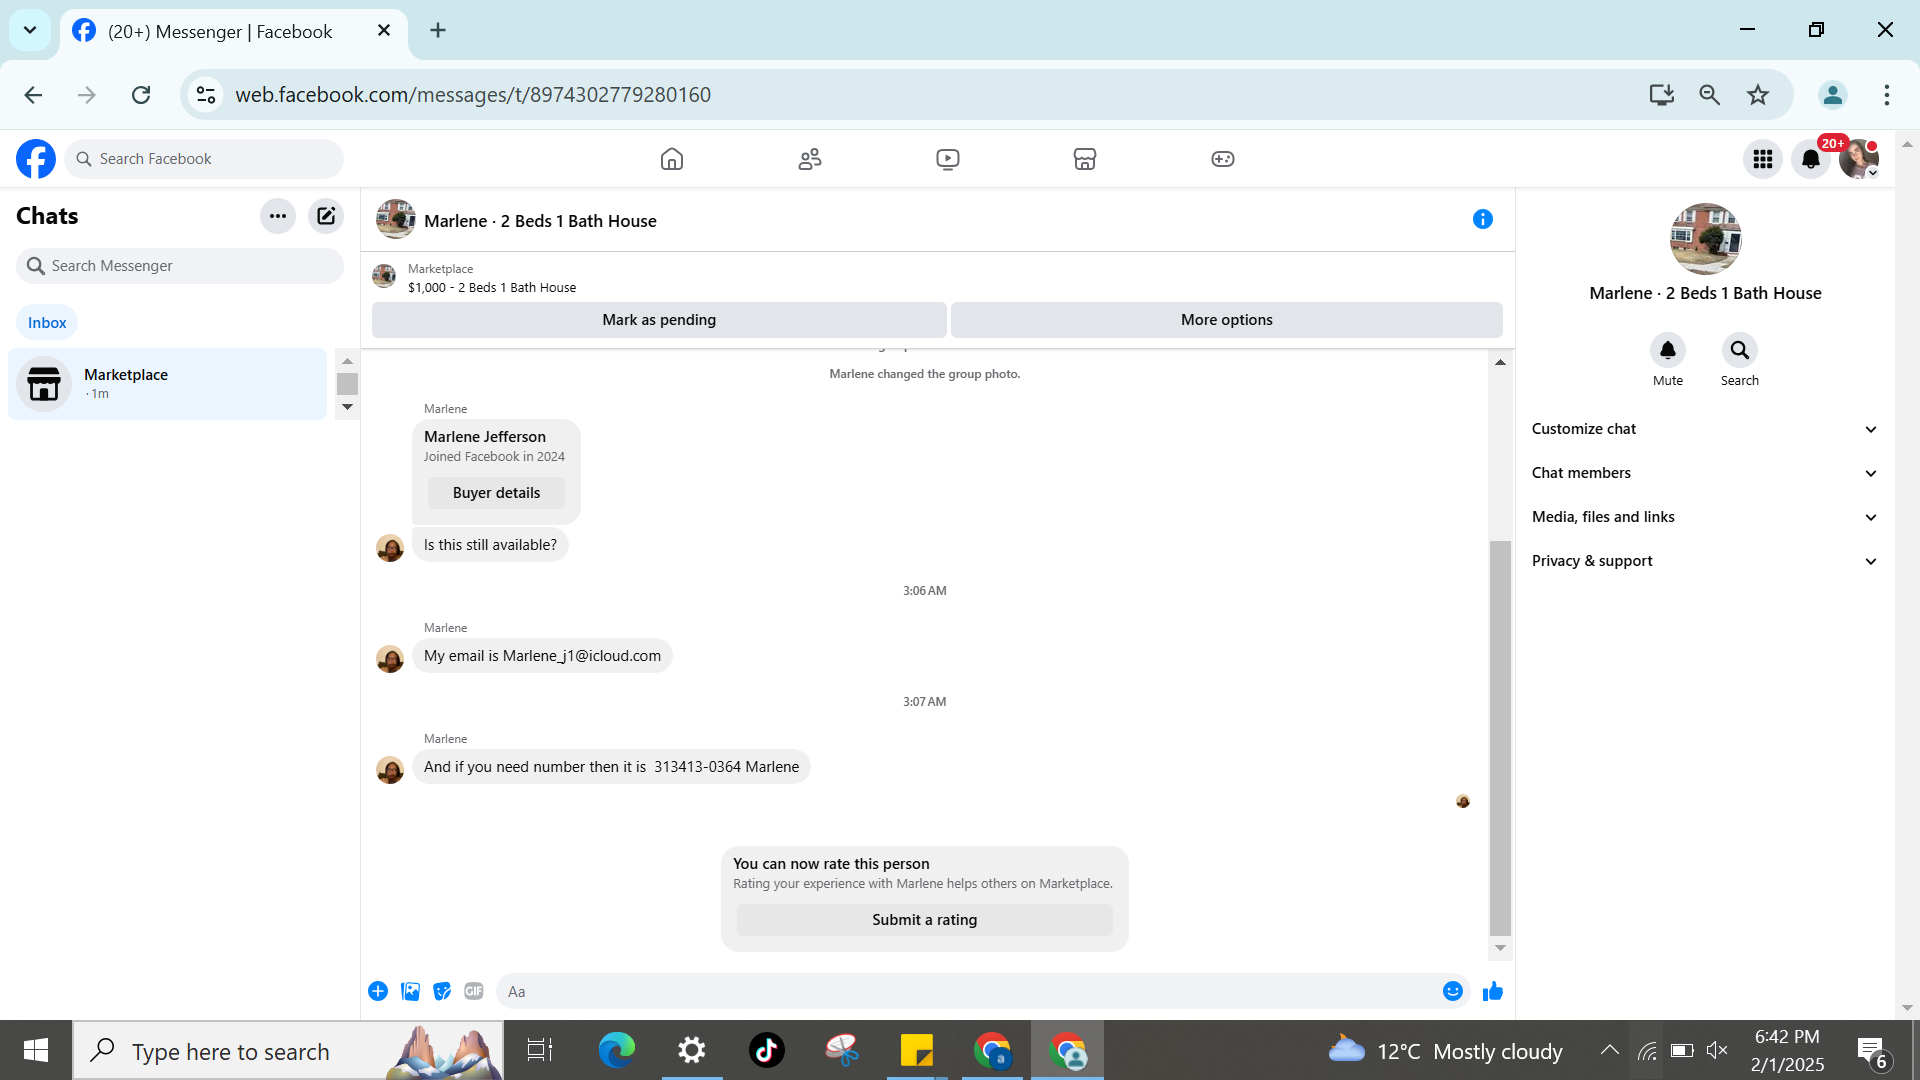Image resolution: width=1920 pixels, height=1080 pixels.
Task: Open Facebook notifications bell
Action: click(x=1810, y=159)
